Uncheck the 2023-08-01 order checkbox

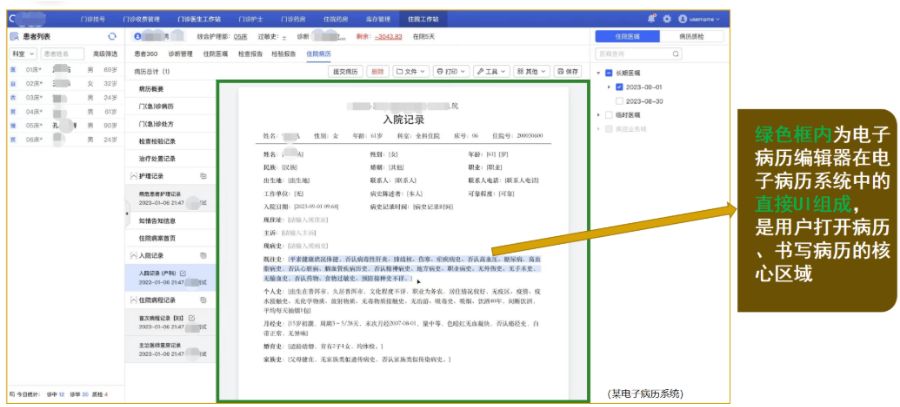[x=619, y=87]
